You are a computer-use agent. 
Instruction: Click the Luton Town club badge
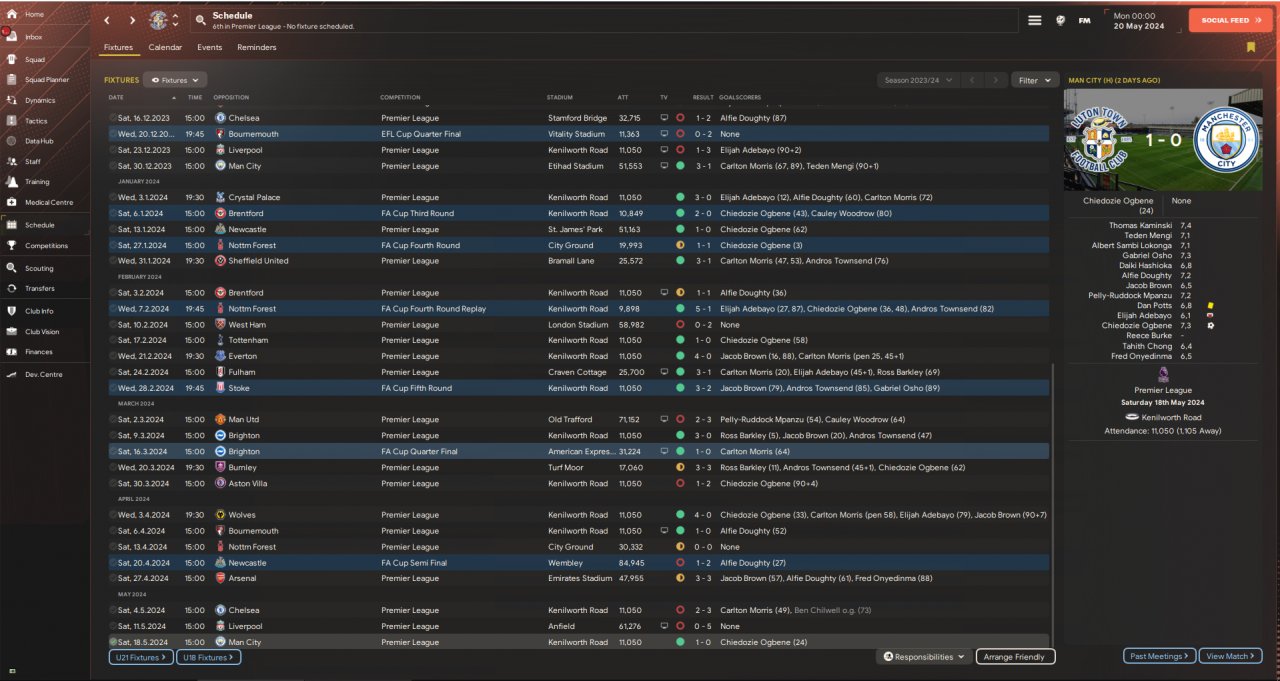click(159, 20)
